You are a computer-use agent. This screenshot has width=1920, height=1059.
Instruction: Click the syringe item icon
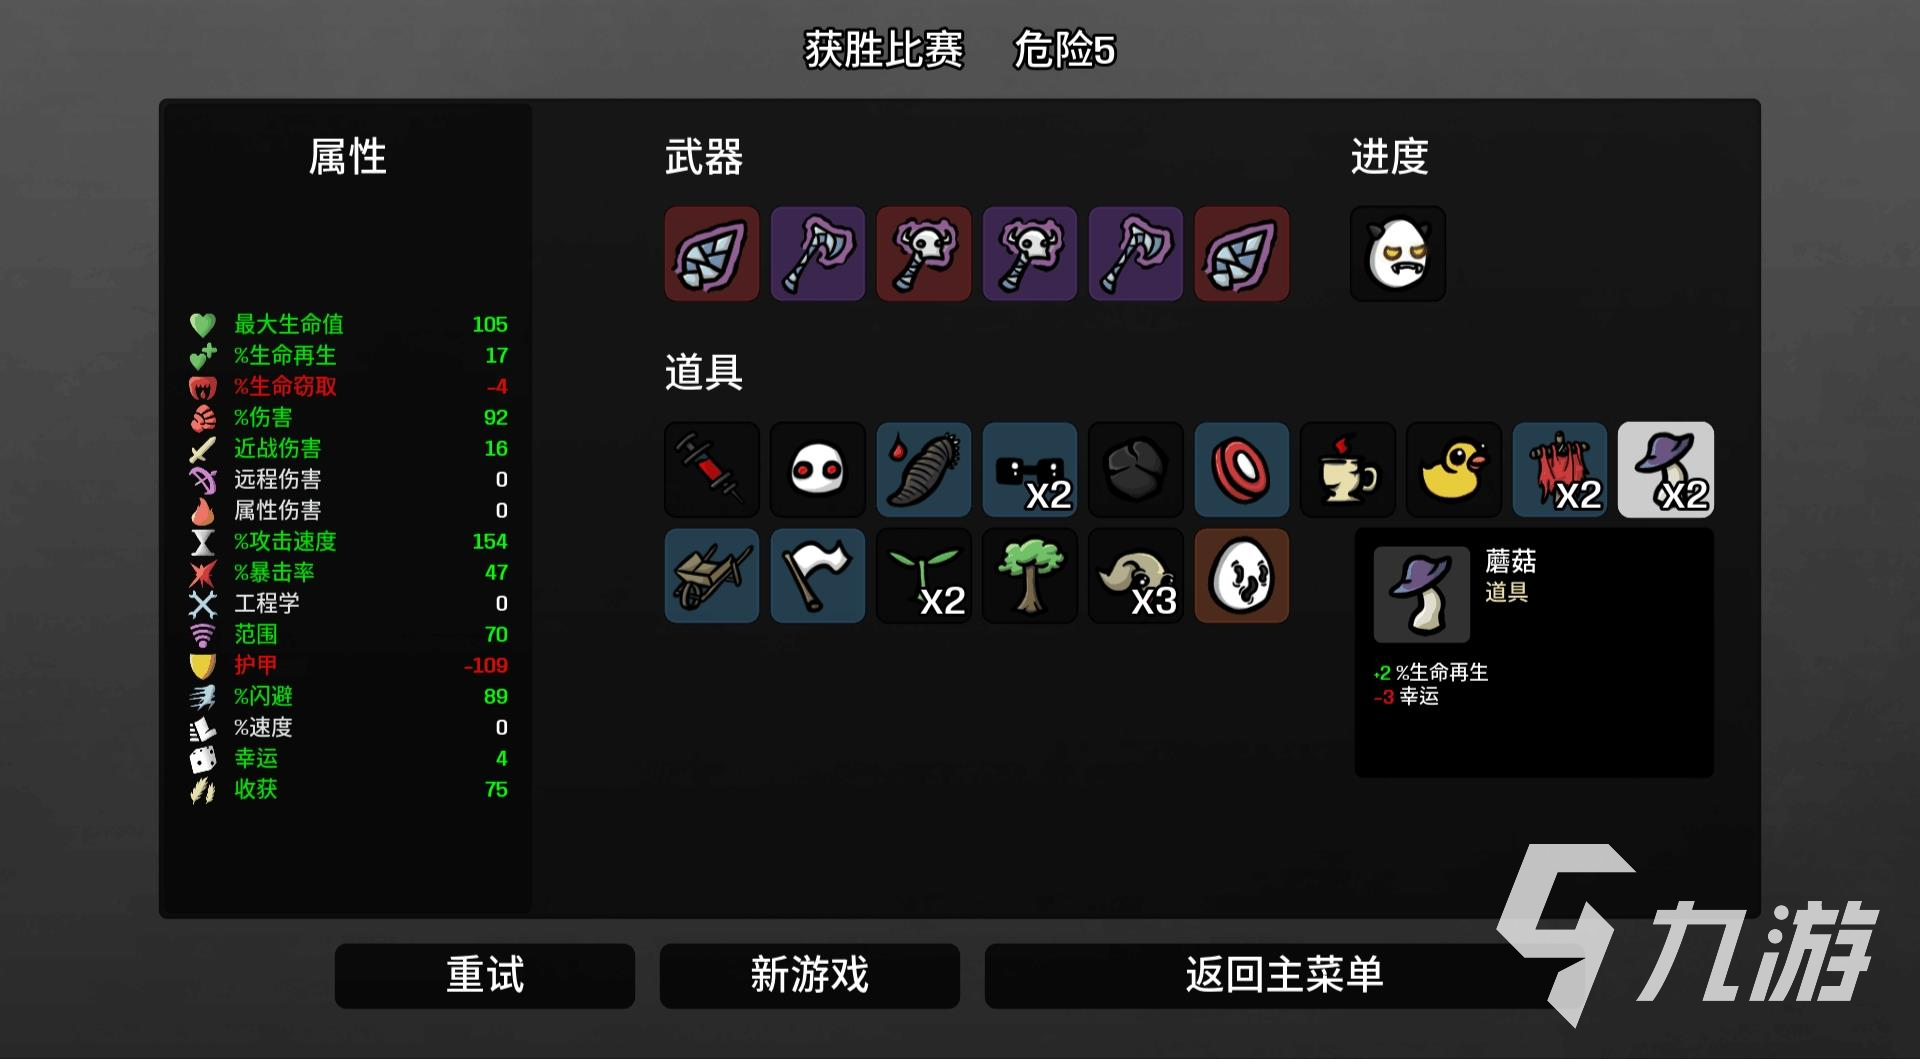[x=712, y=469]
